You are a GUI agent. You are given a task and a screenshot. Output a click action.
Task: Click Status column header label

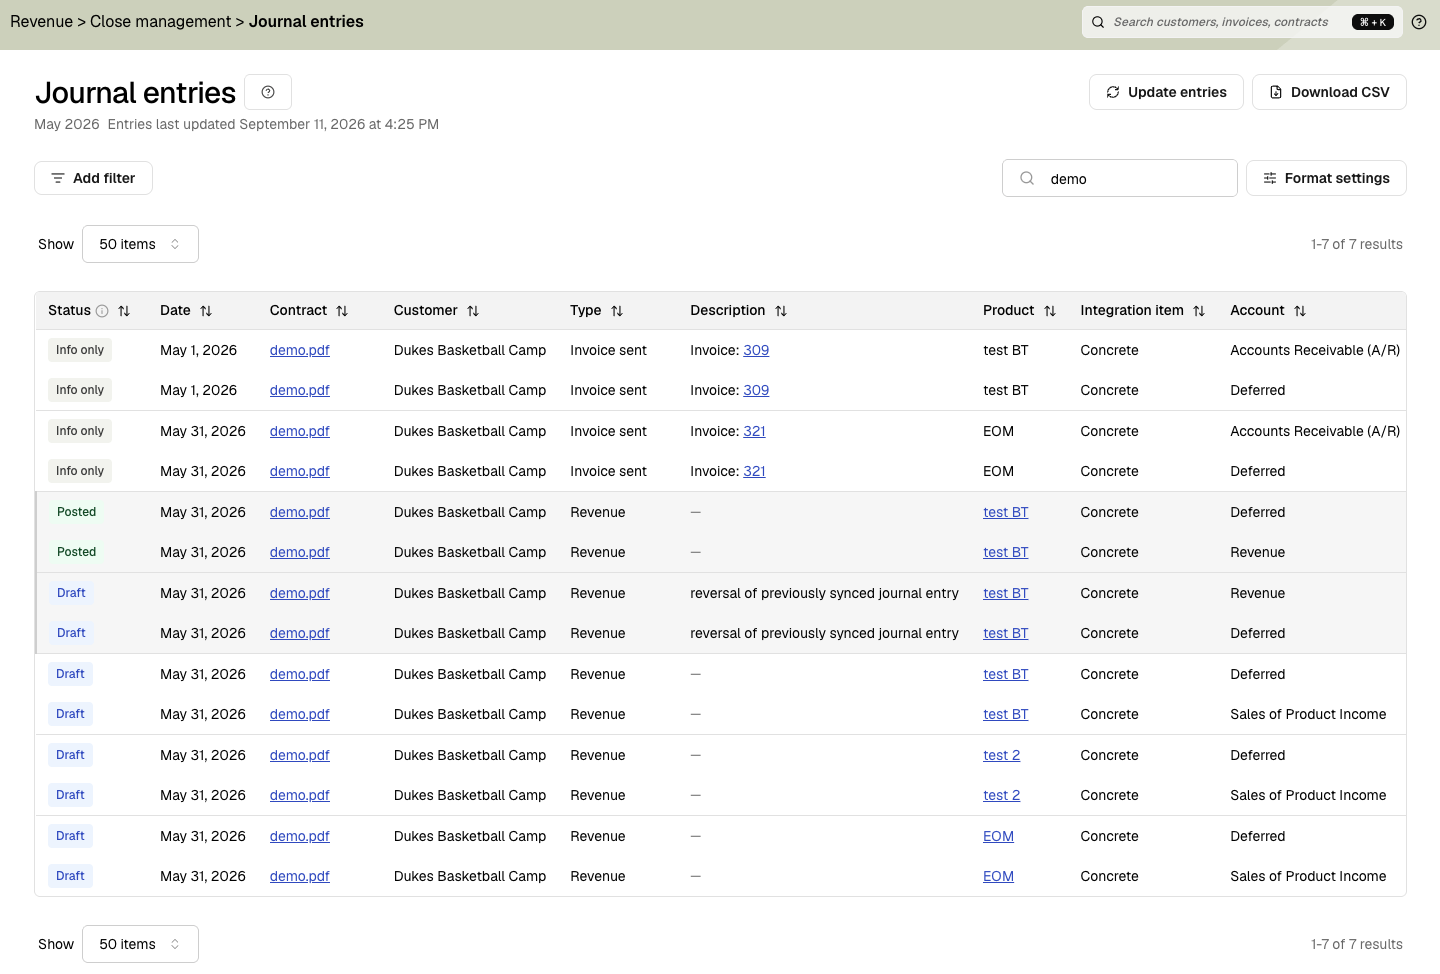point(69,311)
